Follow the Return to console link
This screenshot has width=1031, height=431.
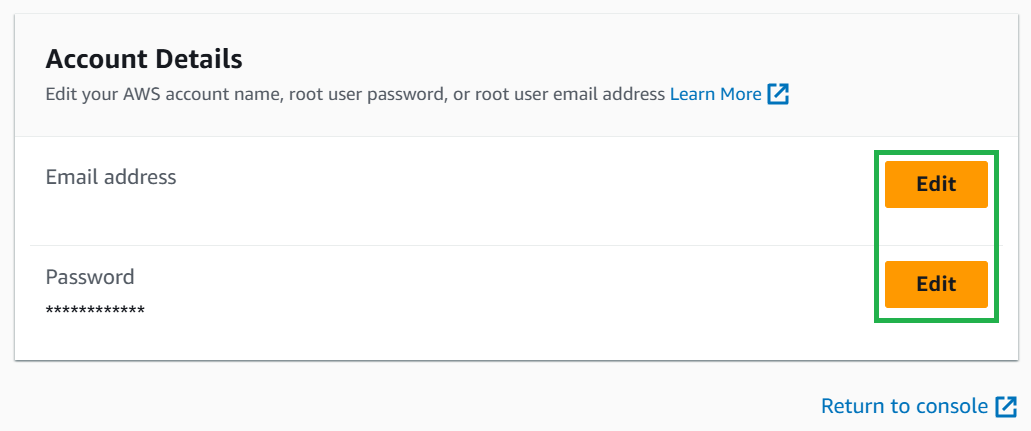(903, 406)
